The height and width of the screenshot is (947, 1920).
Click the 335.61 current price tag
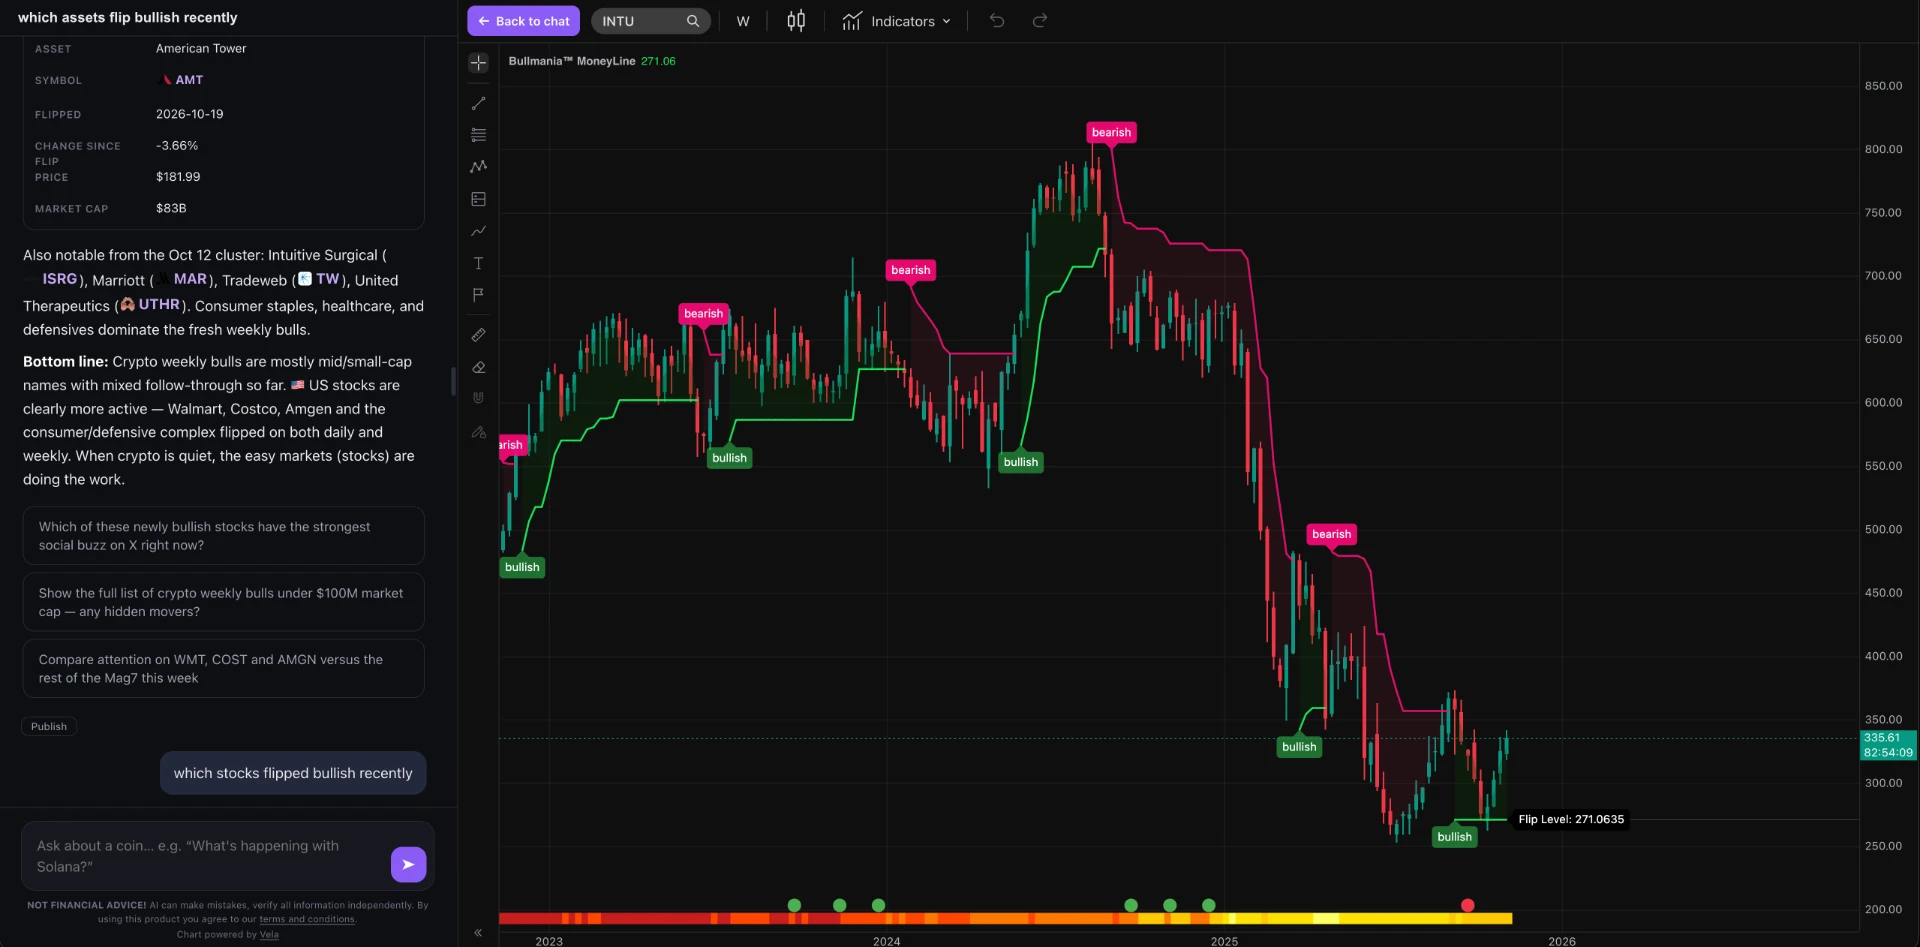click(x=1888, y=745)
